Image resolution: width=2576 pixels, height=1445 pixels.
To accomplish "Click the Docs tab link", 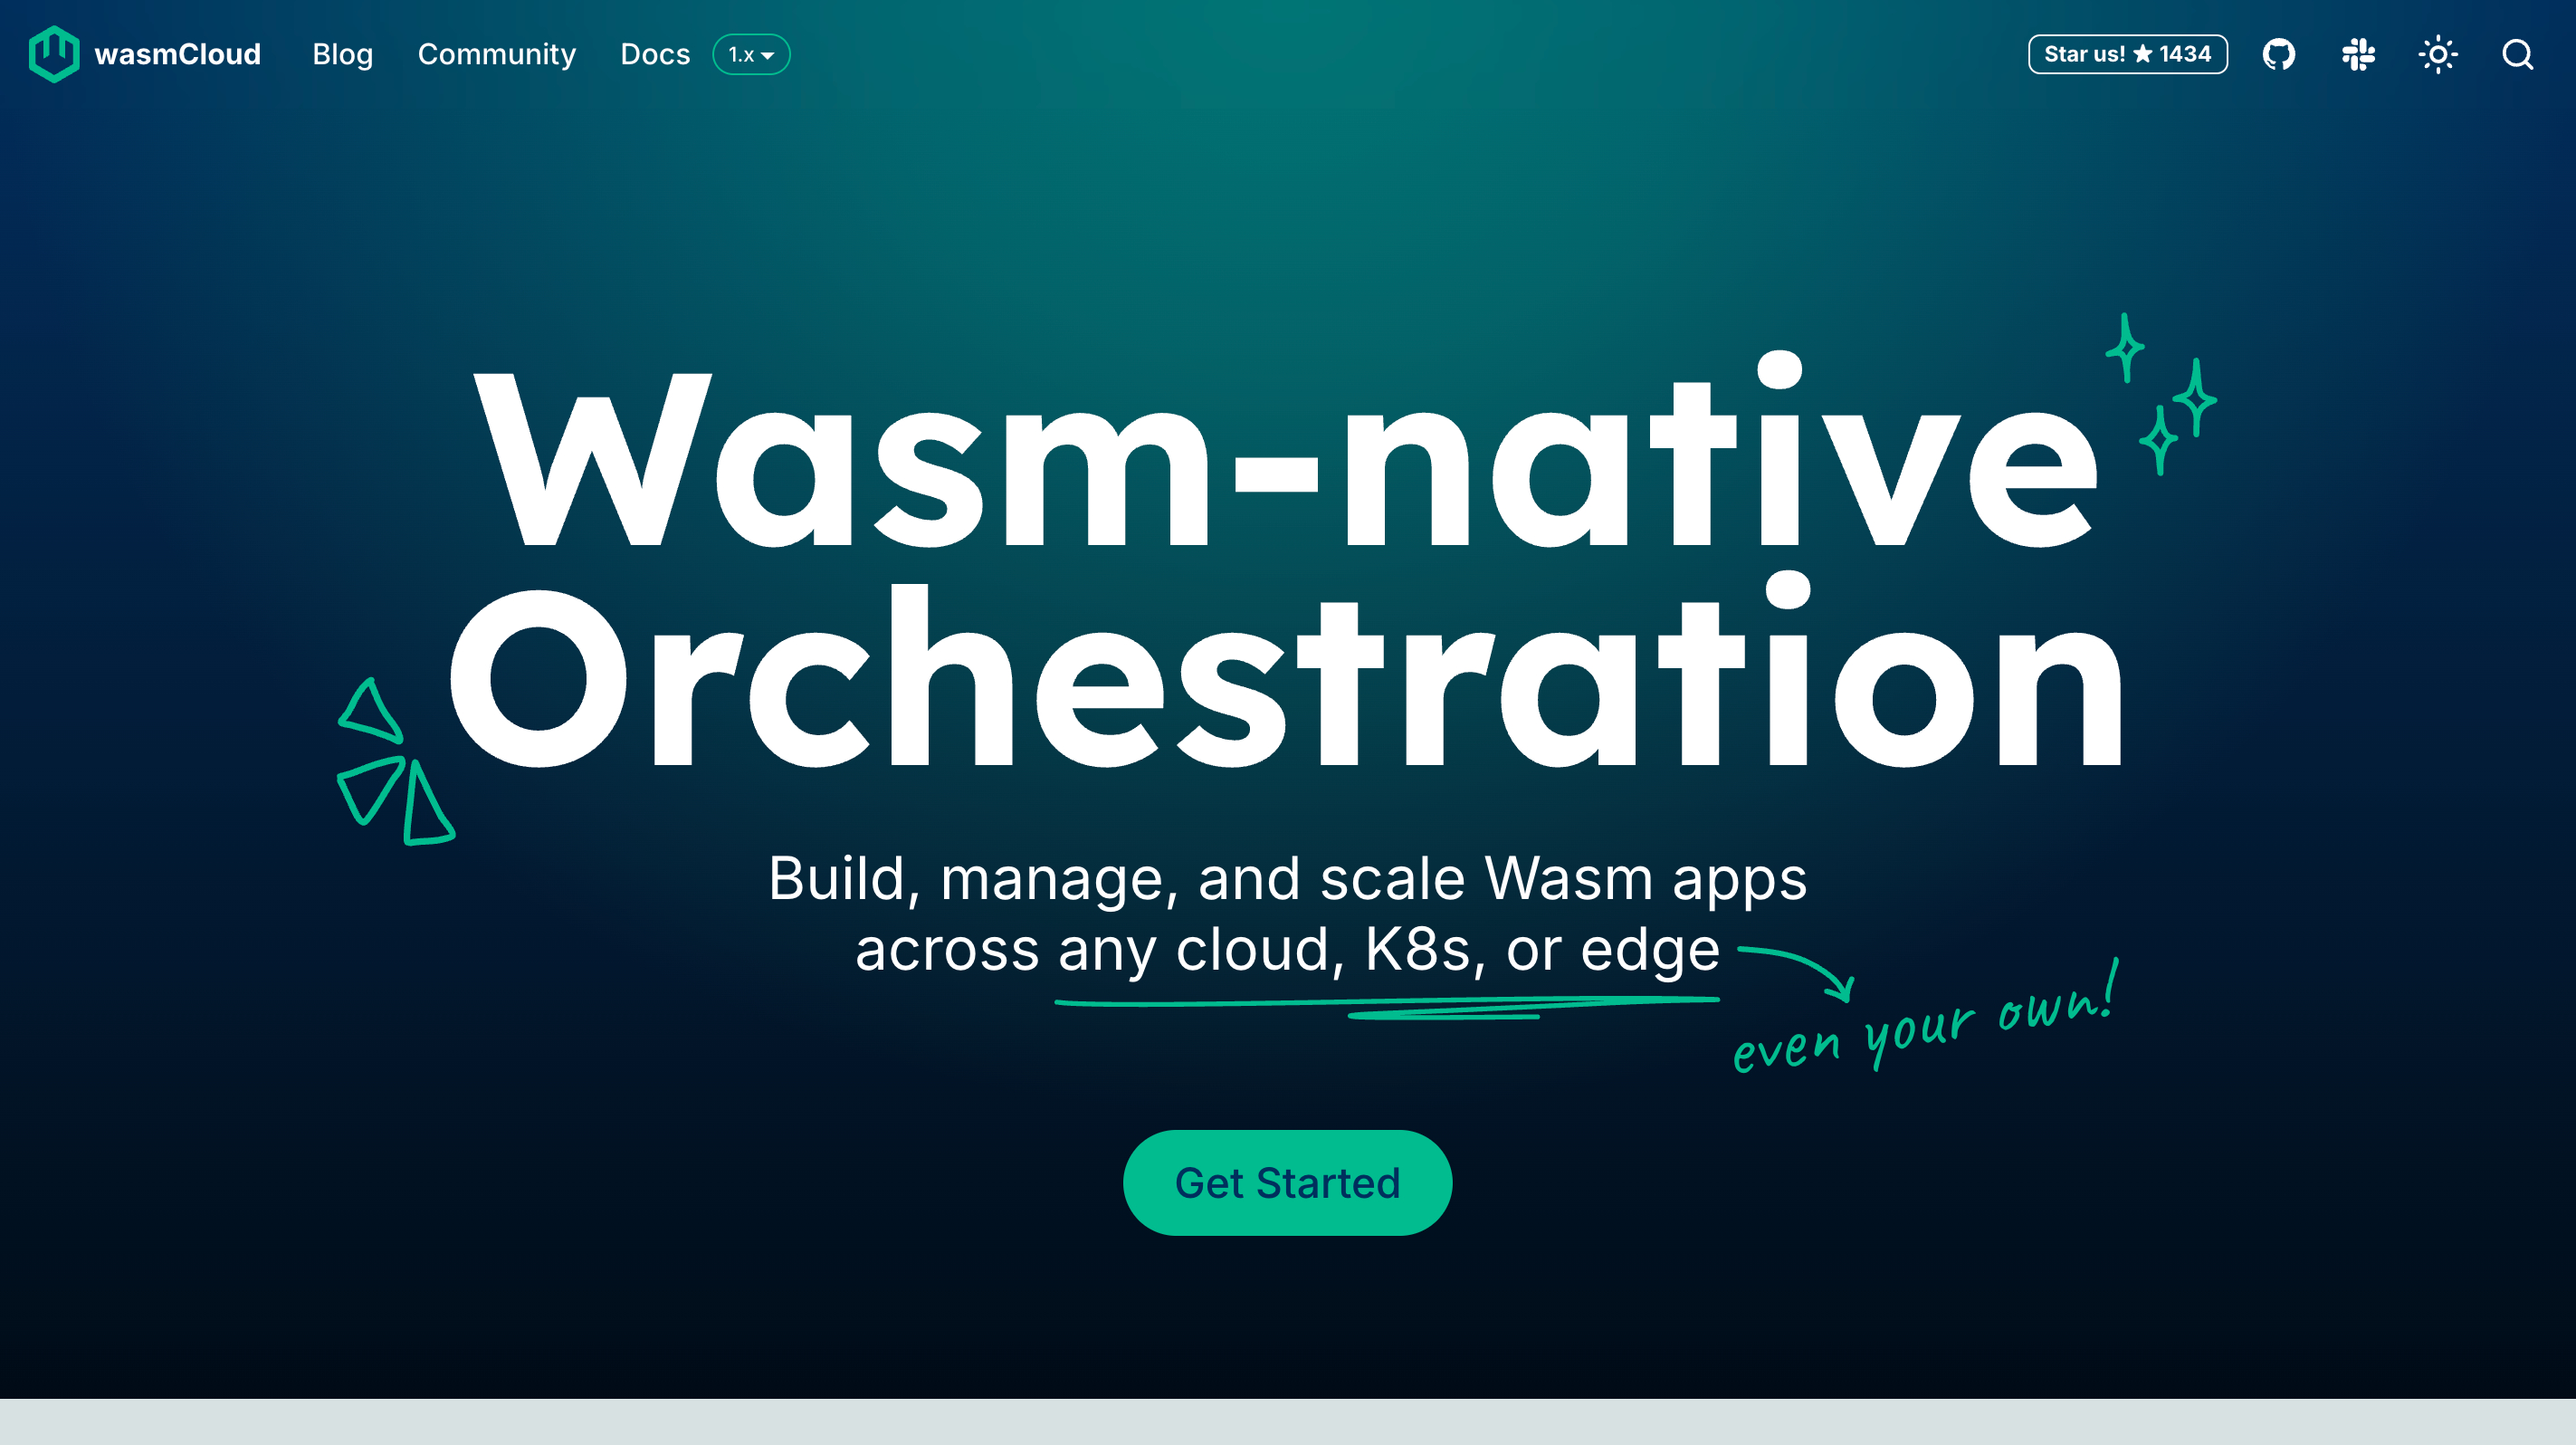I will coord(654,53).
